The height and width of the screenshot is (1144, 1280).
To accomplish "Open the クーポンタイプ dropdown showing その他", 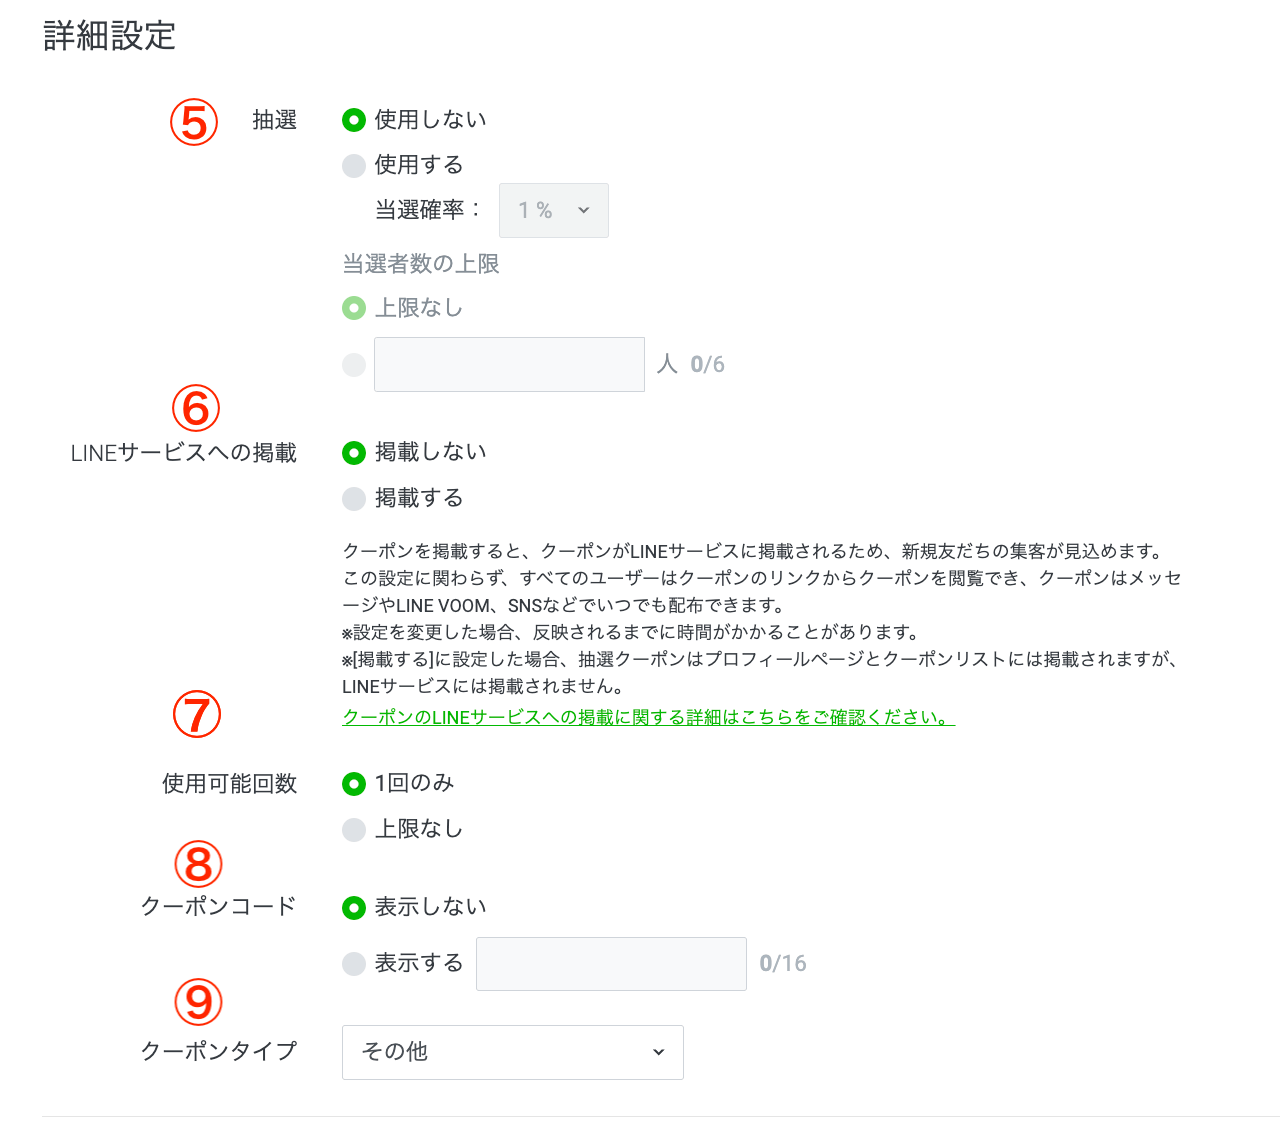I will 512,1052.
